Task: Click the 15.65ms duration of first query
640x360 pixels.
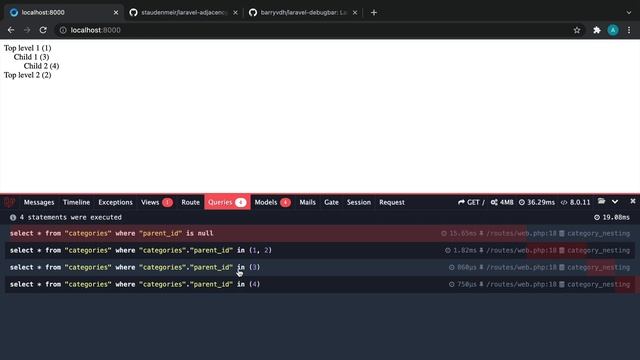Action: tap(458, 233)
